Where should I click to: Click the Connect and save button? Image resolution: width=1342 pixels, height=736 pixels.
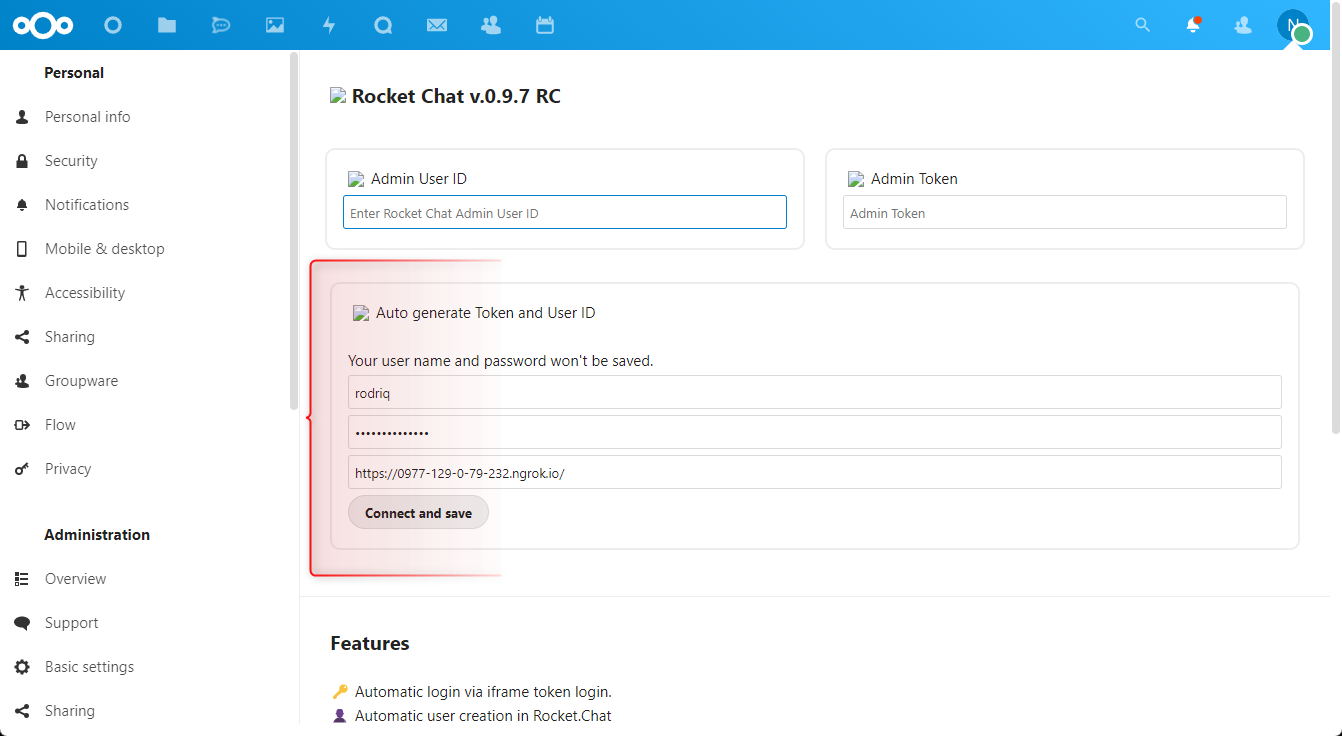point(418,513)
